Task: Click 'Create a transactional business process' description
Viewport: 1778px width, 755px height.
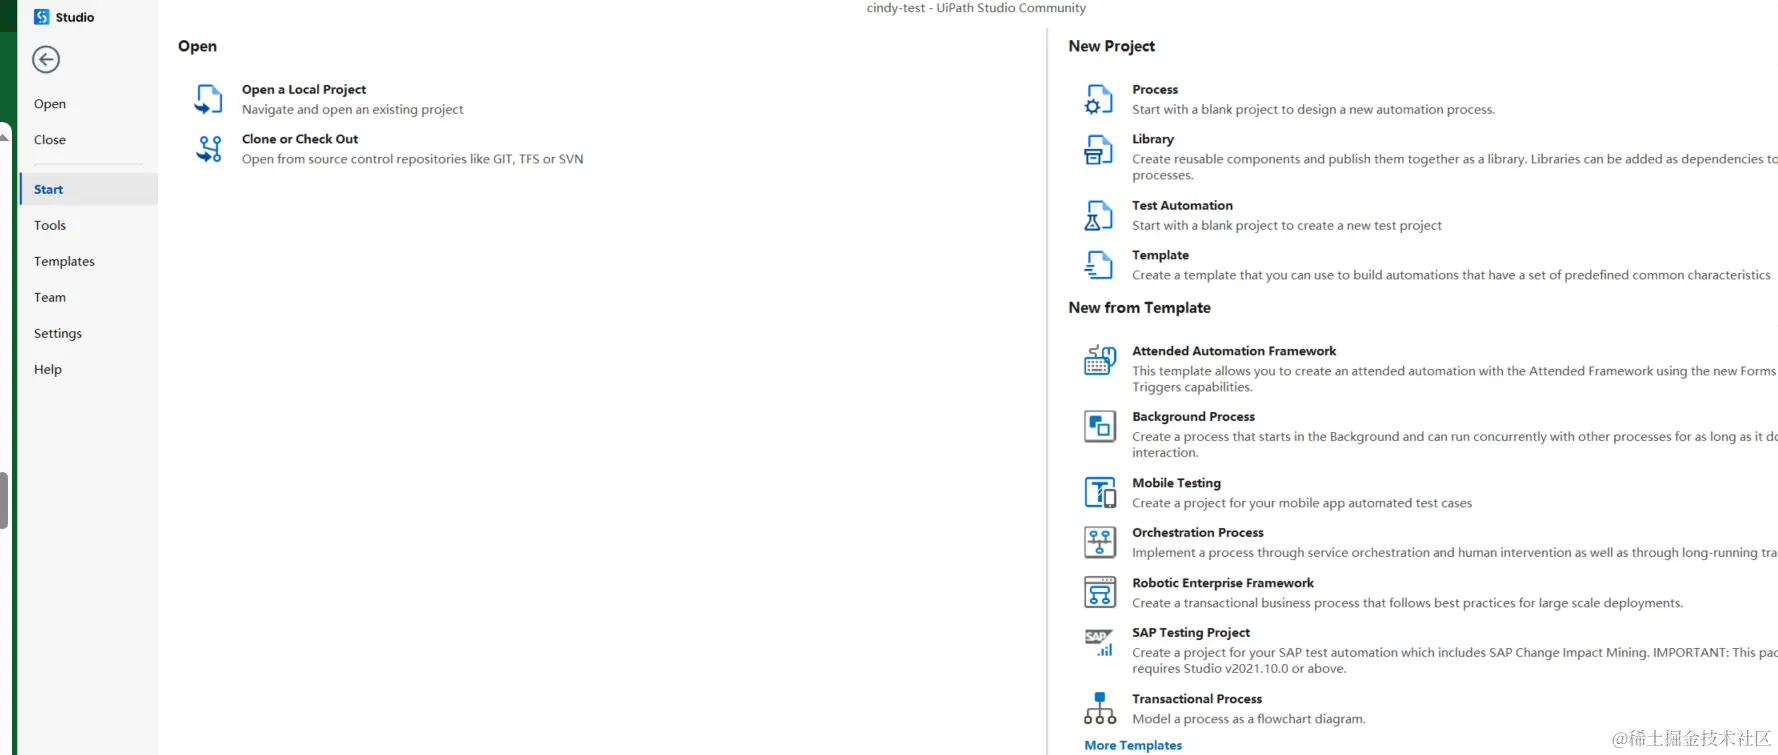Action: coord(1407,603)
